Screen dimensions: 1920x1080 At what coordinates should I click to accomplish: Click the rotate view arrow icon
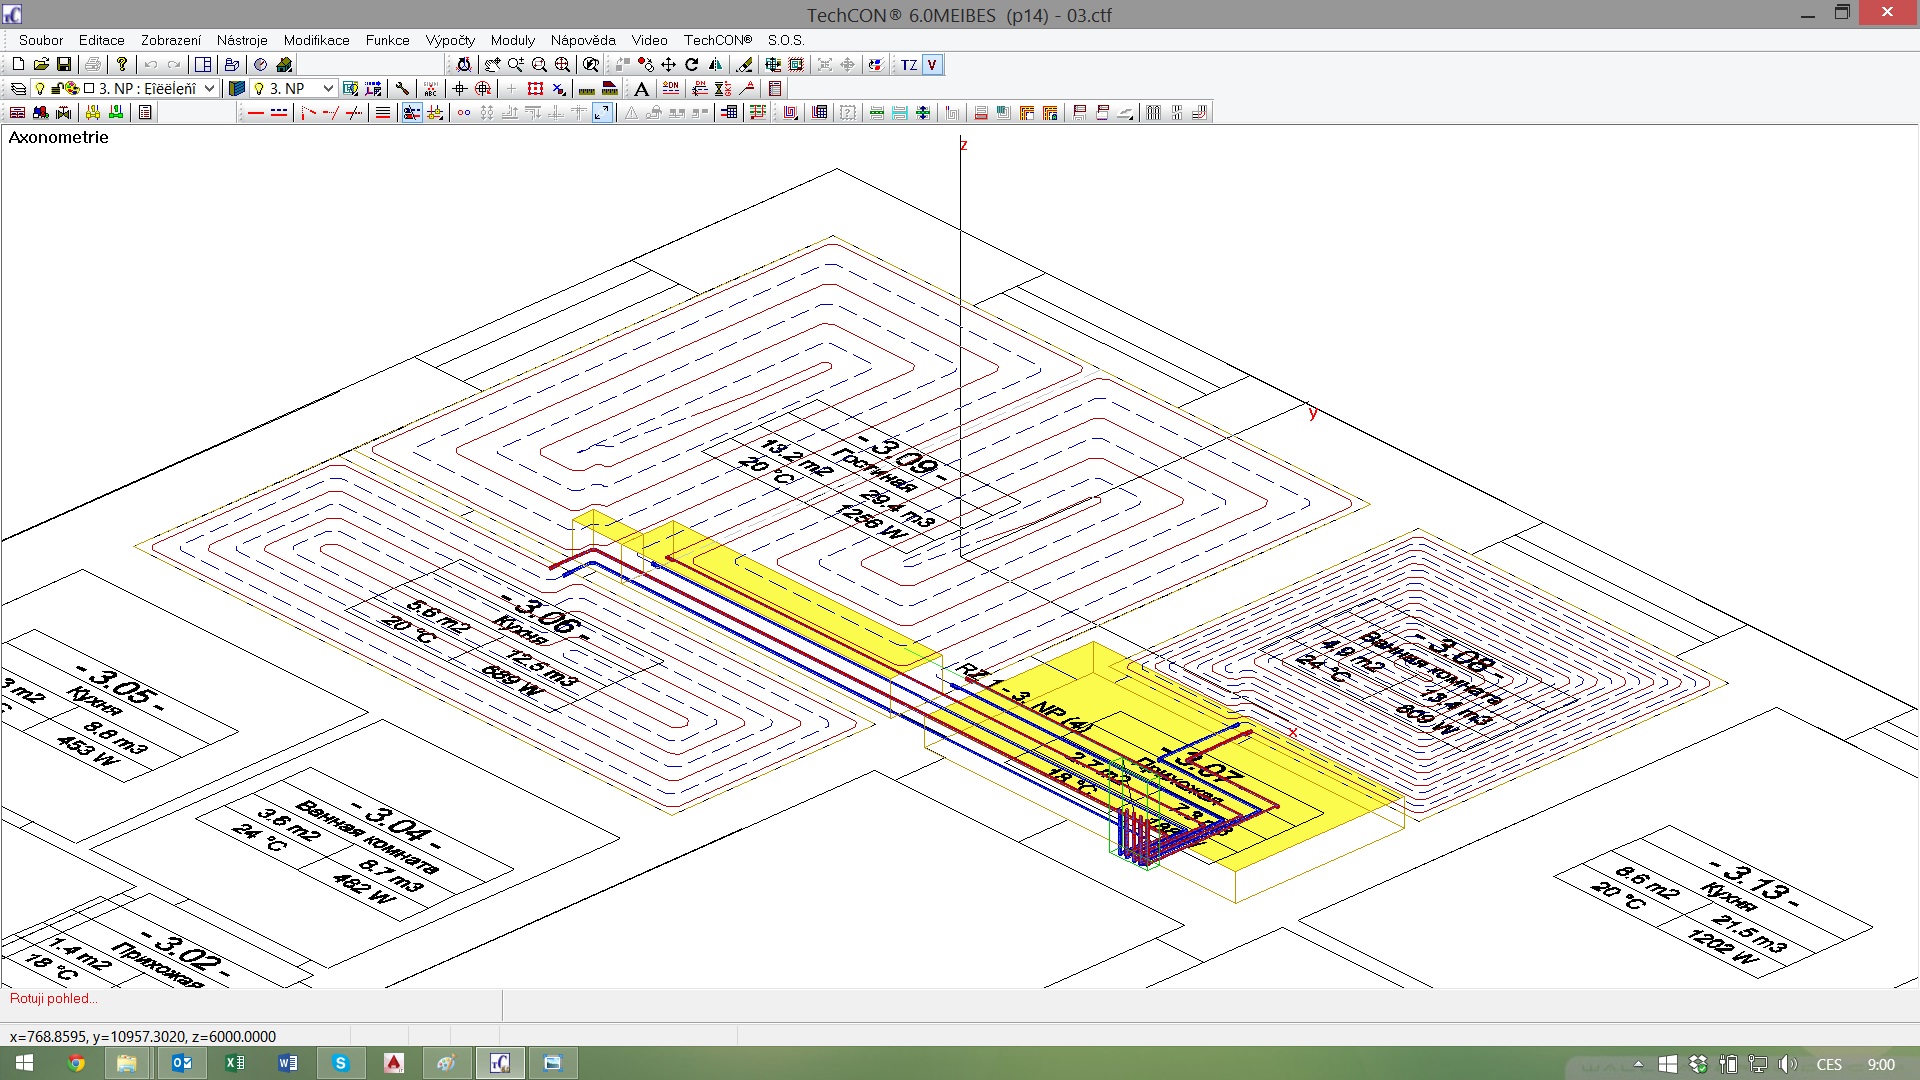point(692,65)
